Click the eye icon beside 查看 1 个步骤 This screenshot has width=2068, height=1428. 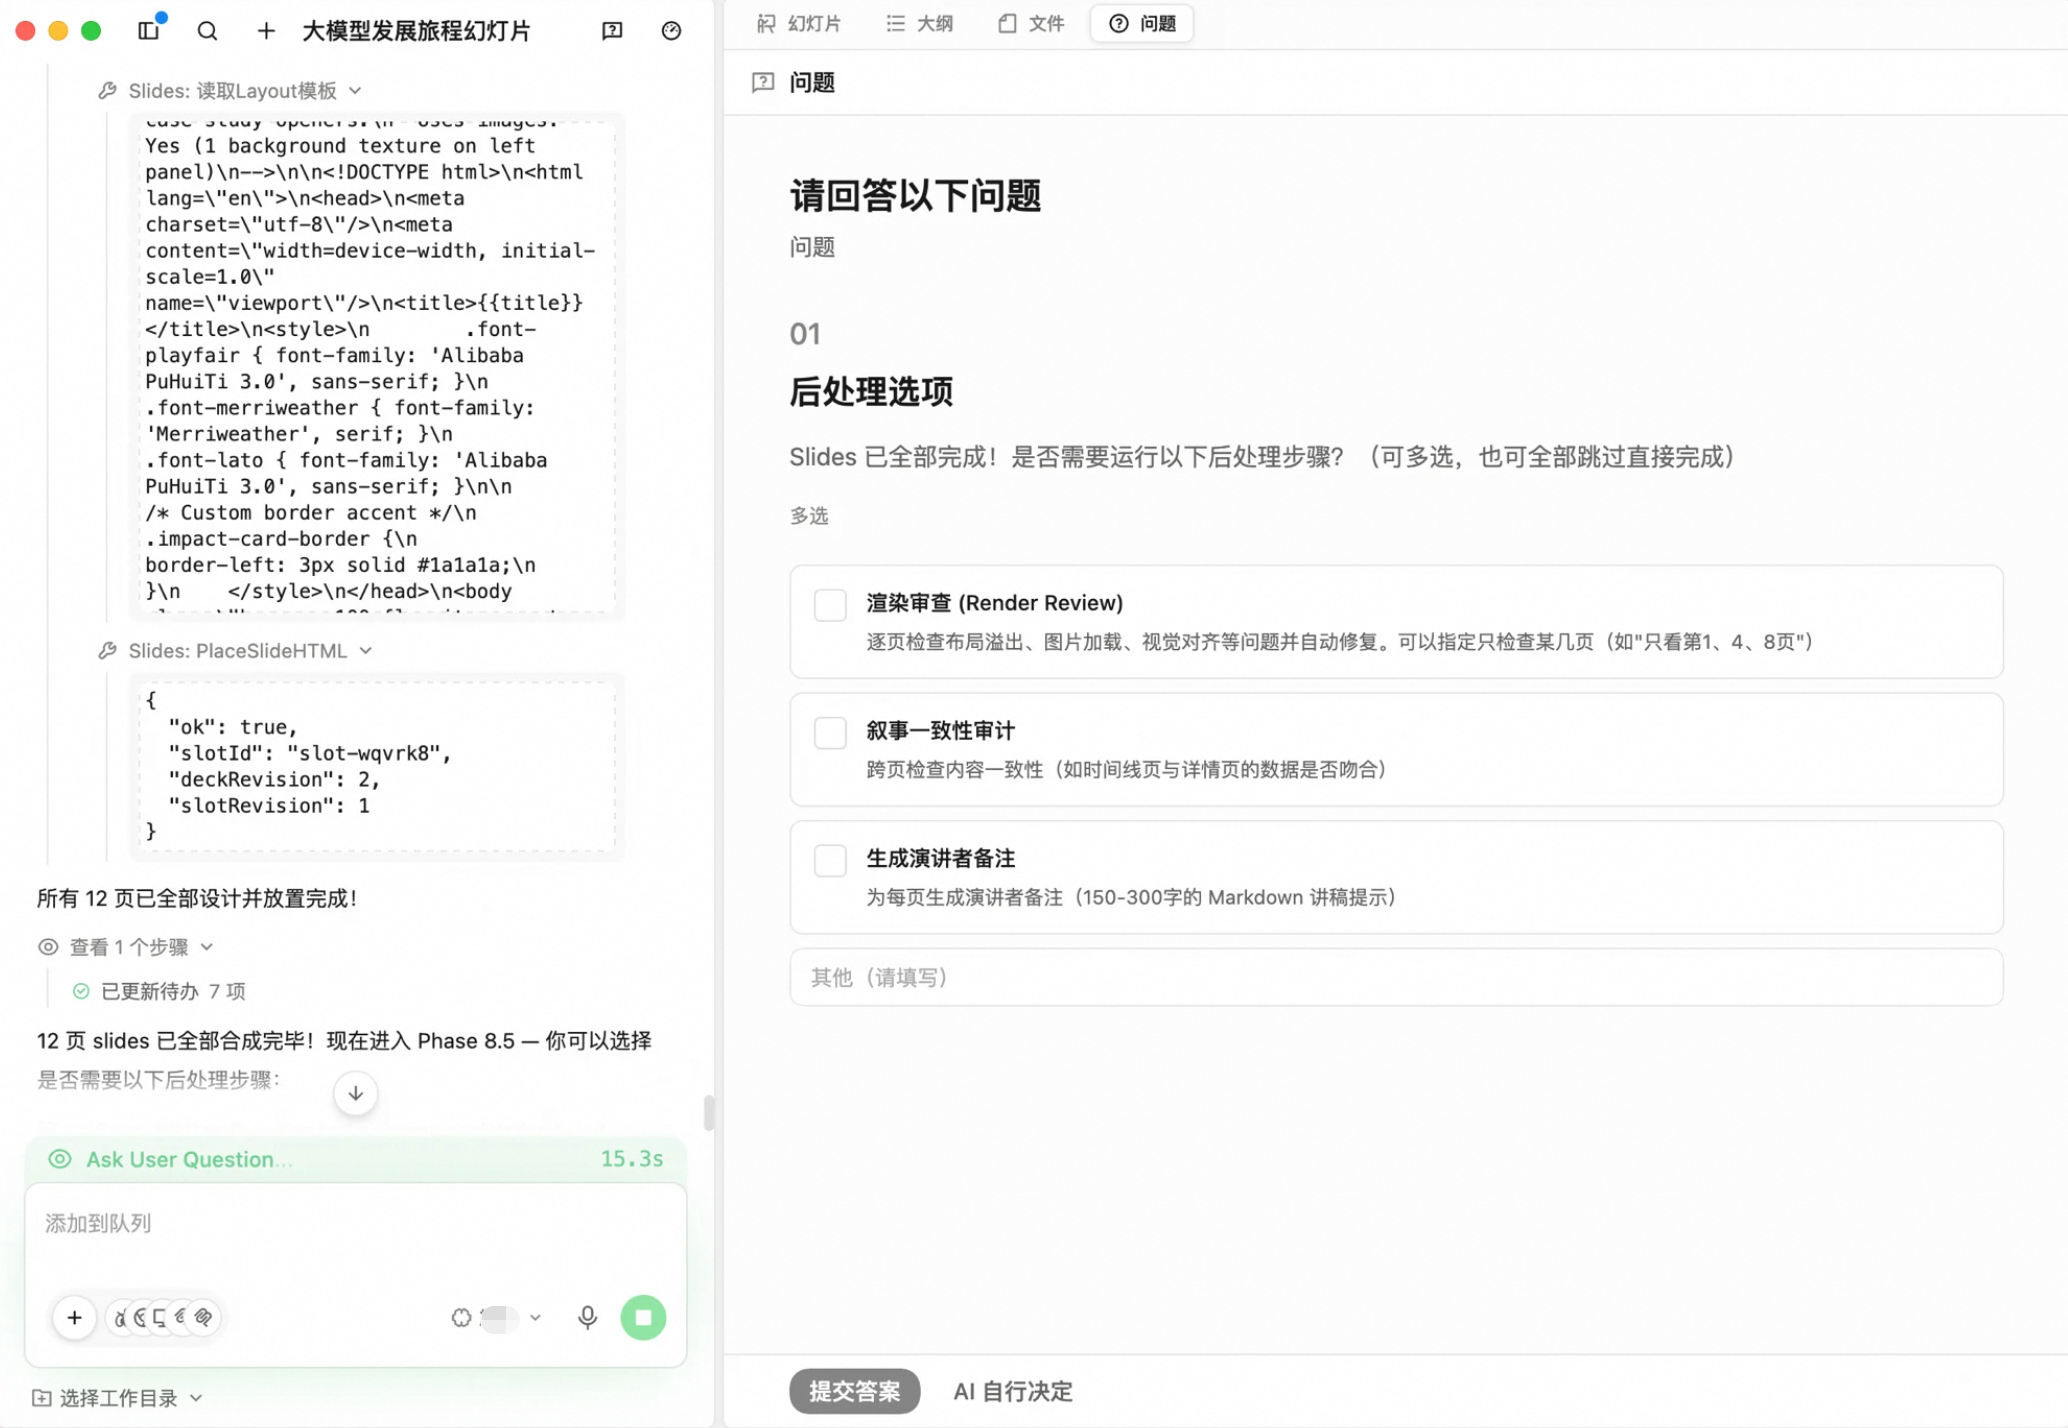(x=48, y=946)
